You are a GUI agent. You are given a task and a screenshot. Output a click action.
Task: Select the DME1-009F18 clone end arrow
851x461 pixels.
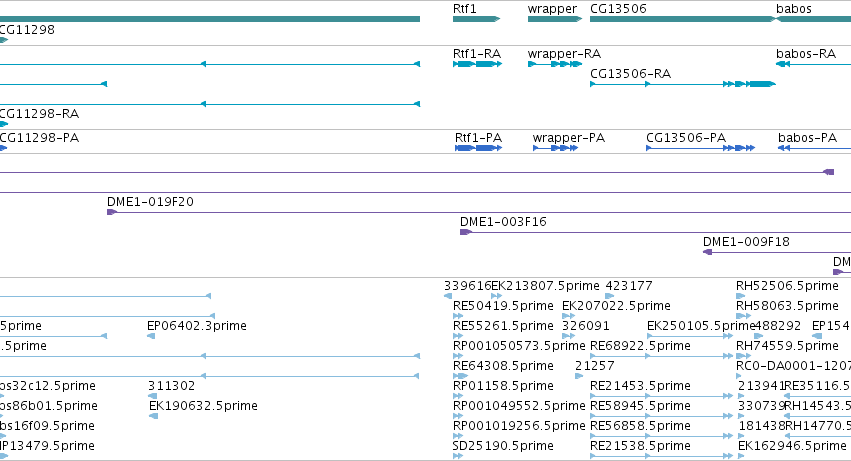(x=707, y=252)
